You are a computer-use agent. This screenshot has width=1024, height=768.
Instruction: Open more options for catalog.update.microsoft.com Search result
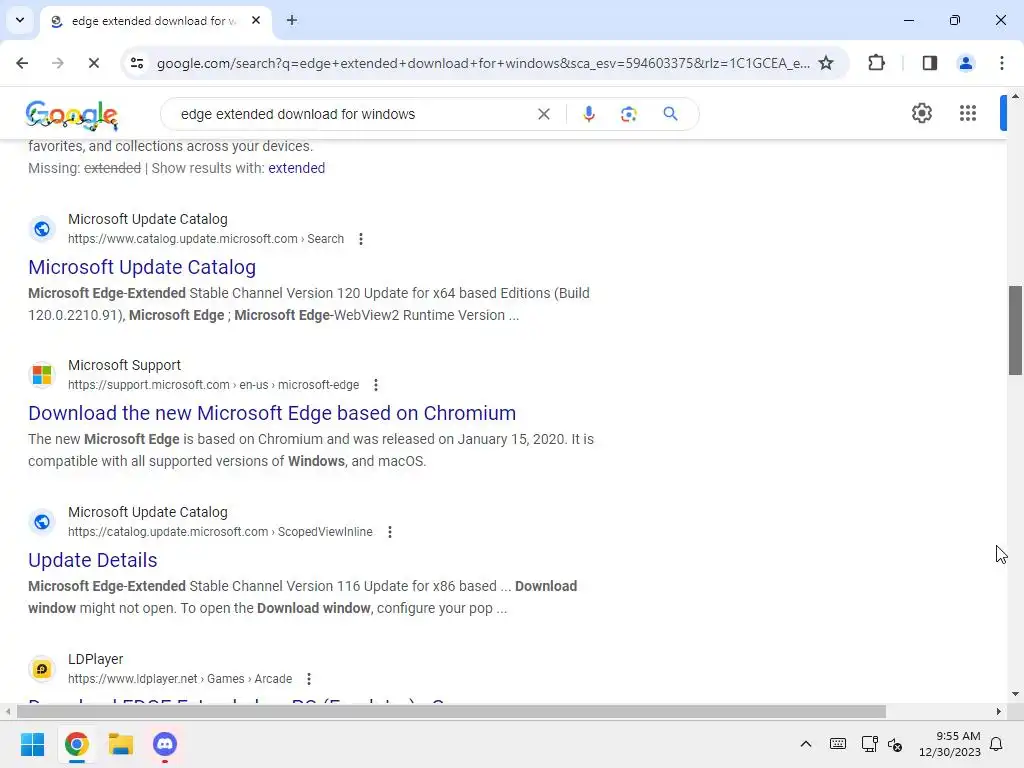click(360, 239)
